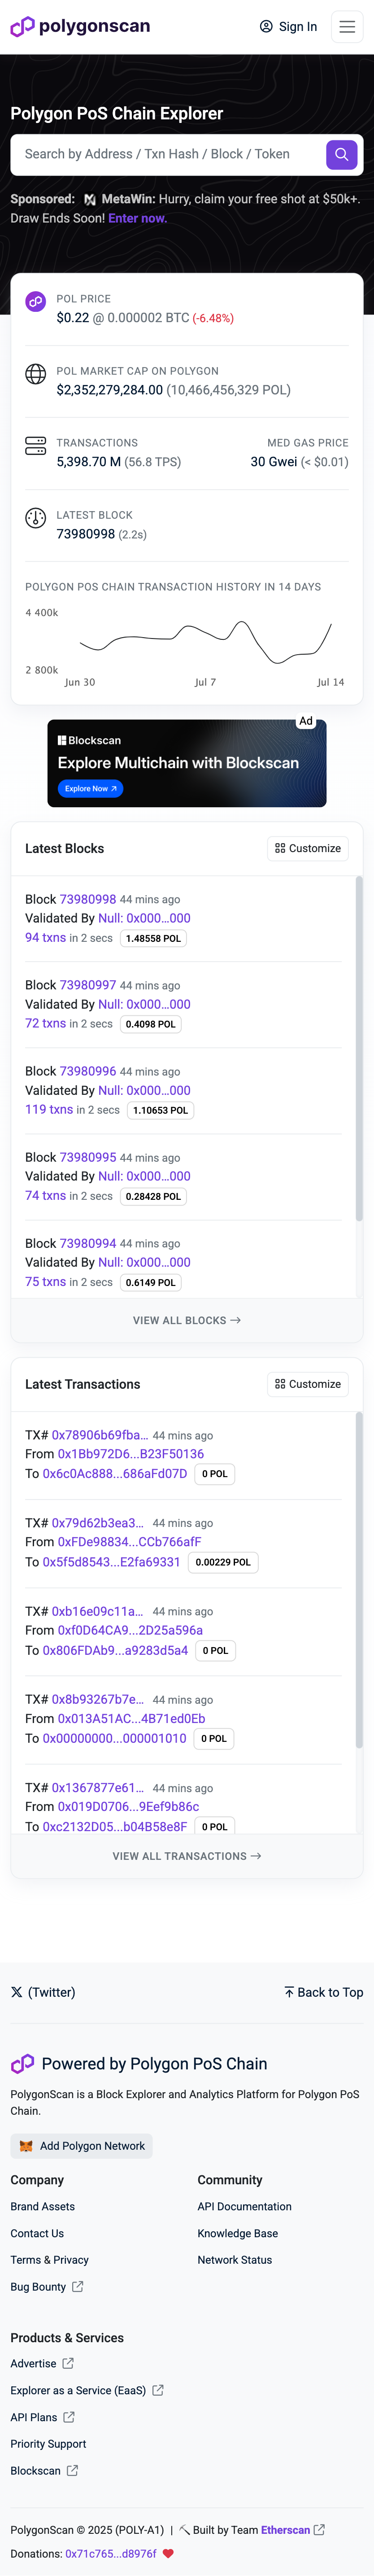Select the magnifying glass search button
Screen dimensions: 374x2576
pyautogui.click(x=340, y=155)
